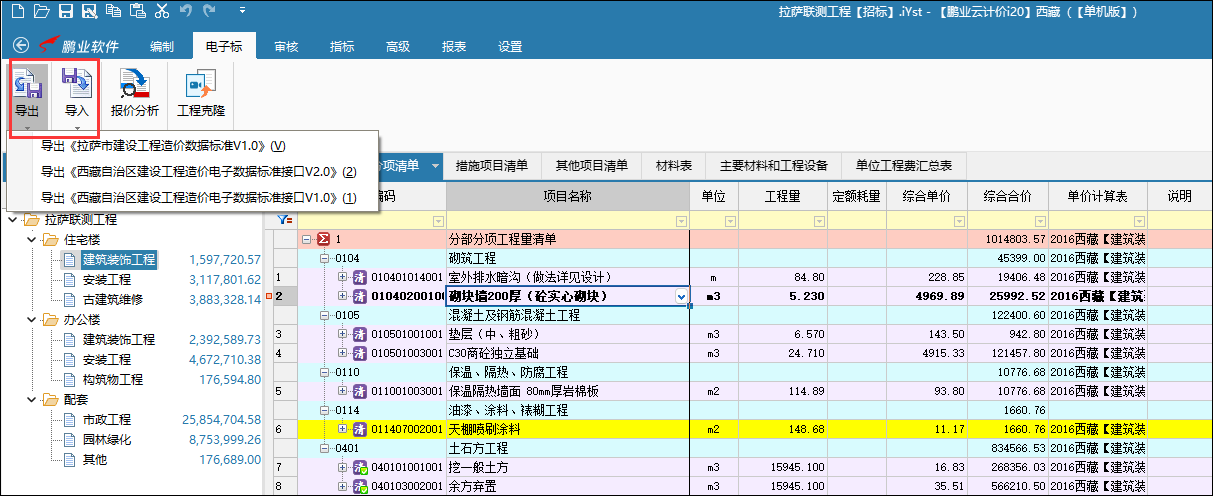Click the Save icon in quick access toolbar
1213x496 pixels.
65,11
